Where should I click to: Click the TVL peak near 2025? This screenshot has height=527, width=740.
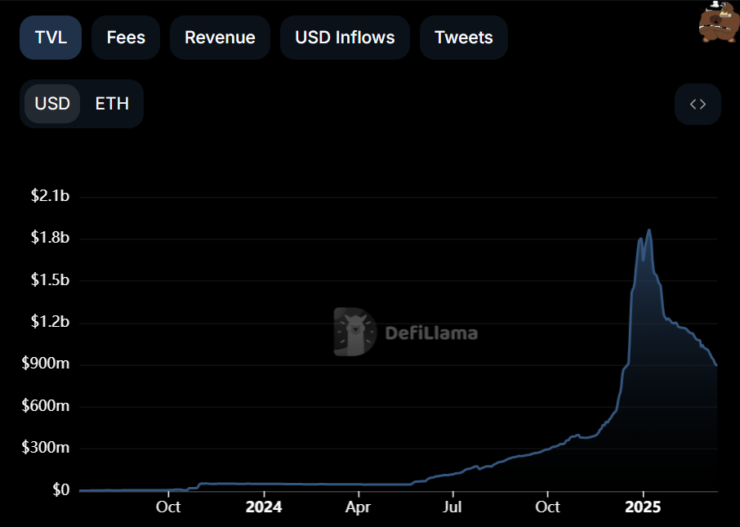[x=649, y=230]
